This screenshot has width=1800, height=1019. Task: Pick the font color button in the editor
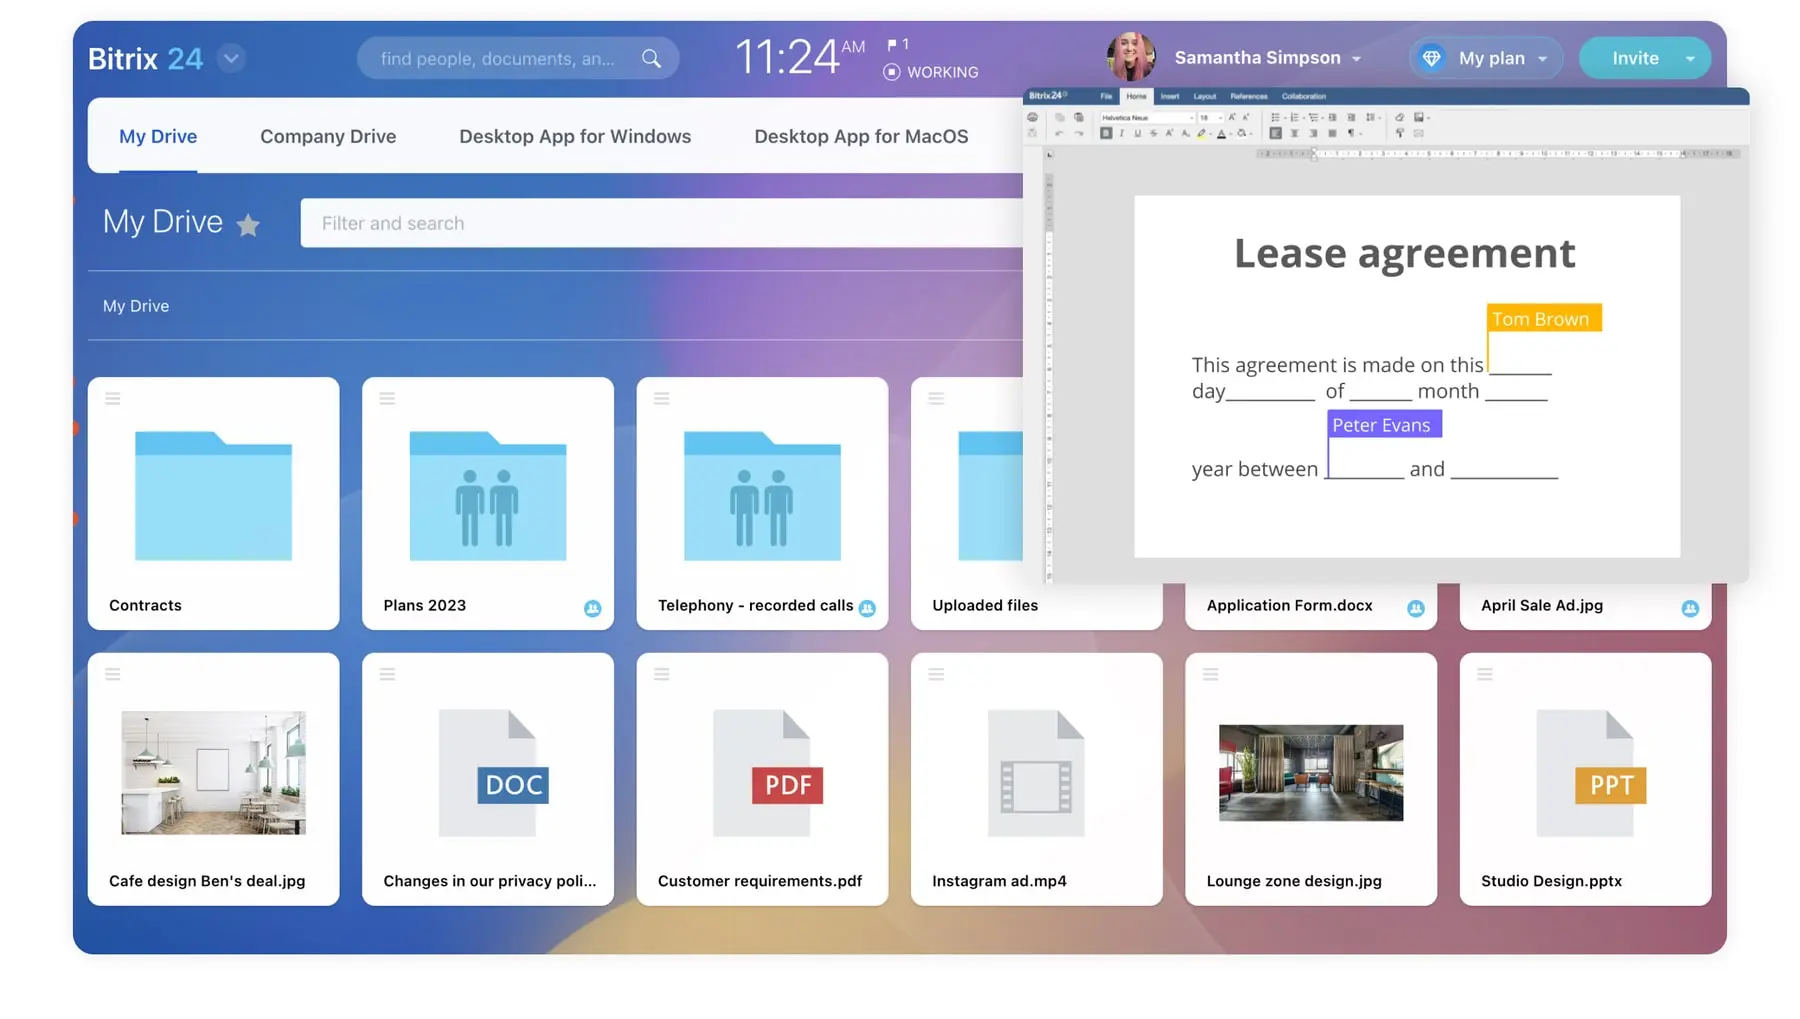click(x=1221, y=133)
